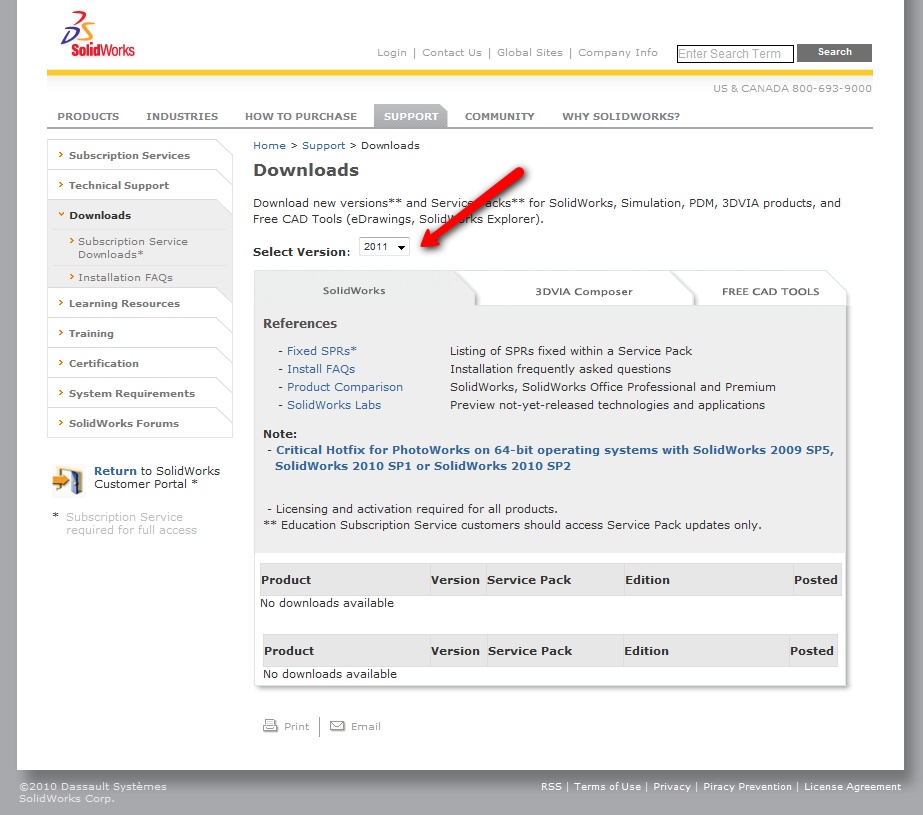Expand Certification sidebar item
The height and width of the screenshot is (815, 923).
click(x=104, y=364)
